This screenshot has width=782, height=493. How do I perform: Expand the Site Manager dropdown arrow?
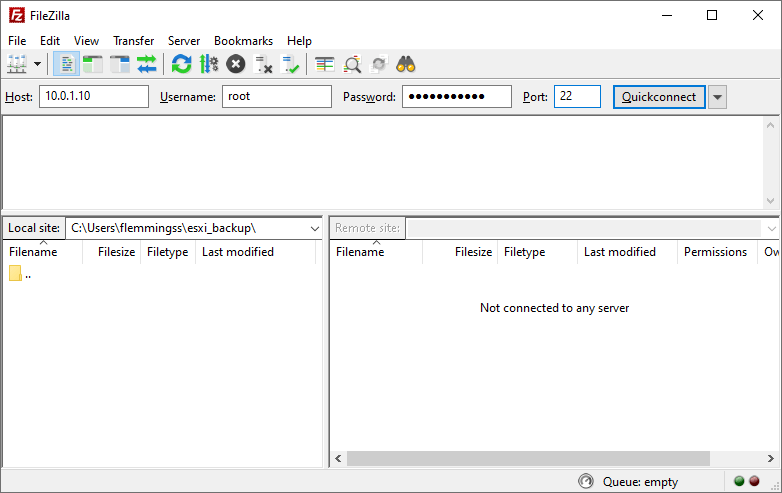click(37, 64)
